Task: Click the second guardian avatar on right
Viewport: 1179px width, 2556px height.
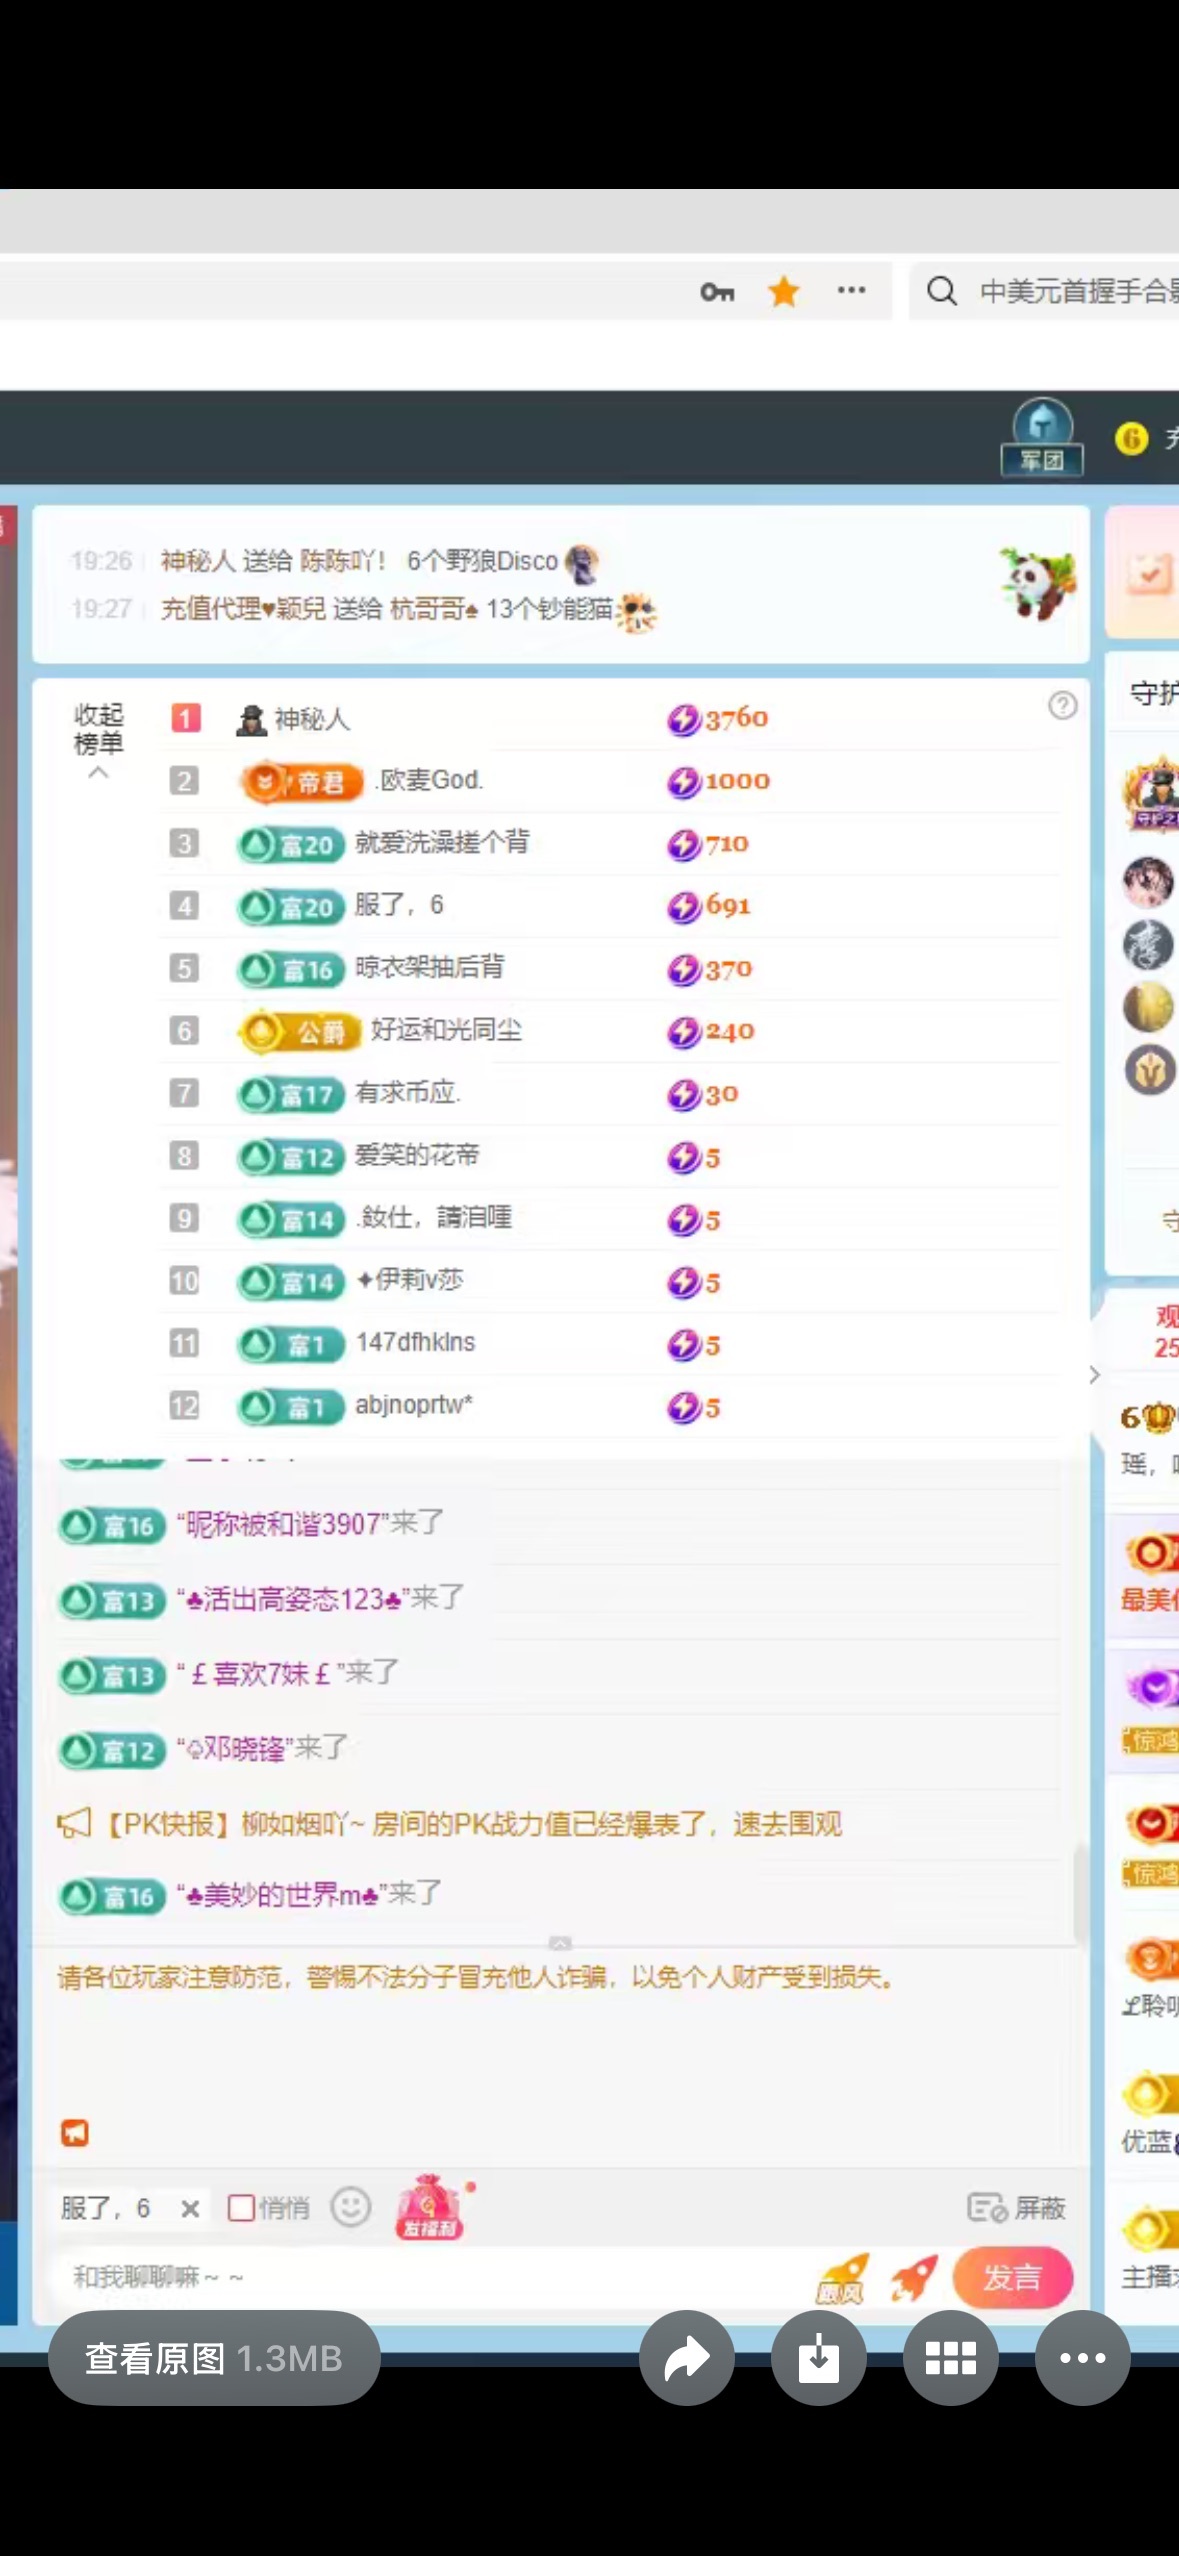Action: [1148, 881]
